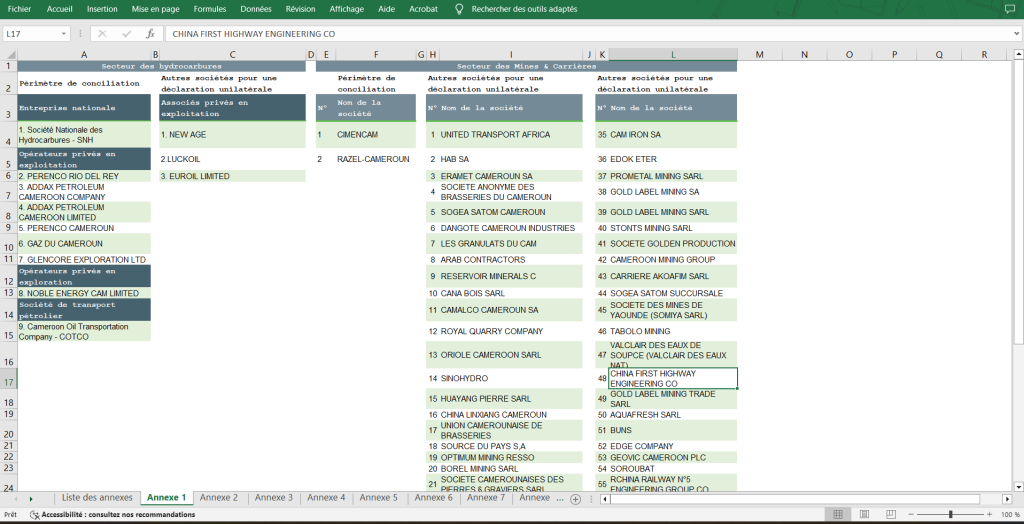Open the Affichage tab
This screenshot has width=1024, height=524.
tap(347, 9)
